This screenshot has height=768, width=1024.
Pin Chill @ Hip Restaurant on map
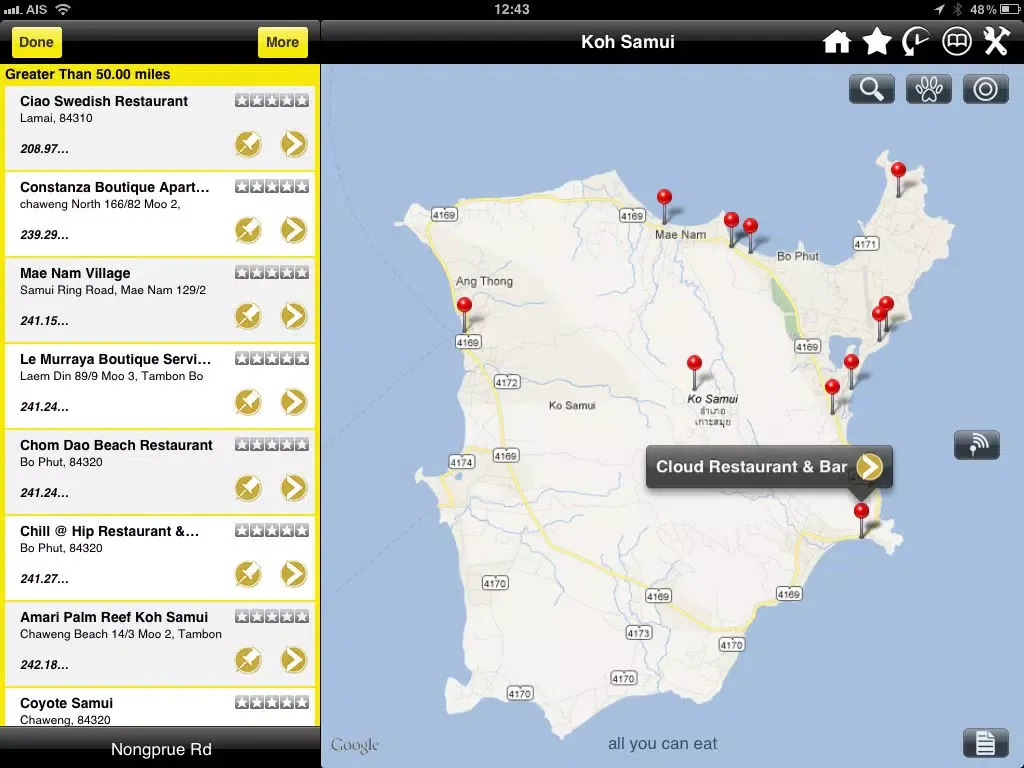[248, 574]
